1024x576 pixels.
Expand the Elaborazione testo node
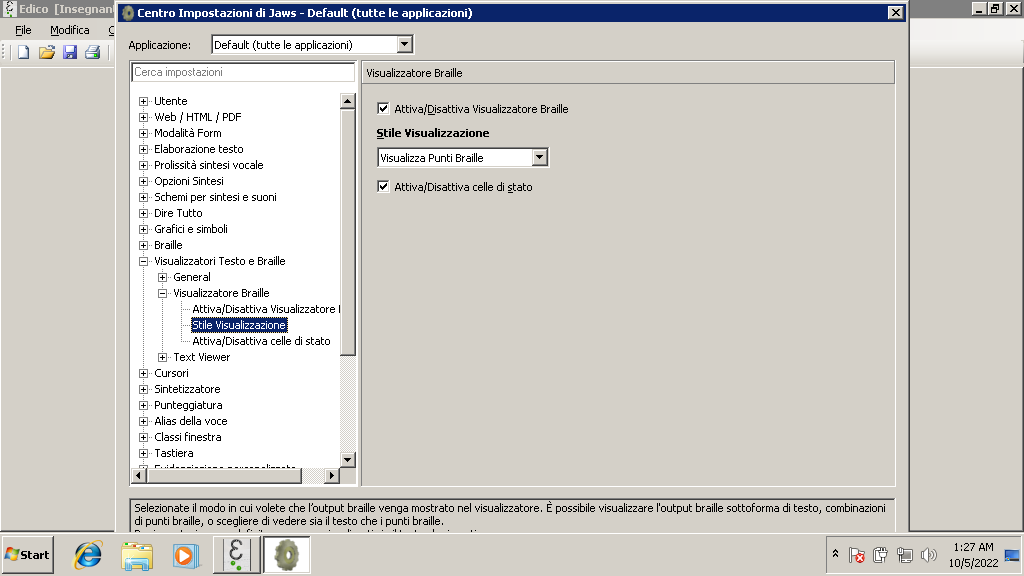pos(144,150)
